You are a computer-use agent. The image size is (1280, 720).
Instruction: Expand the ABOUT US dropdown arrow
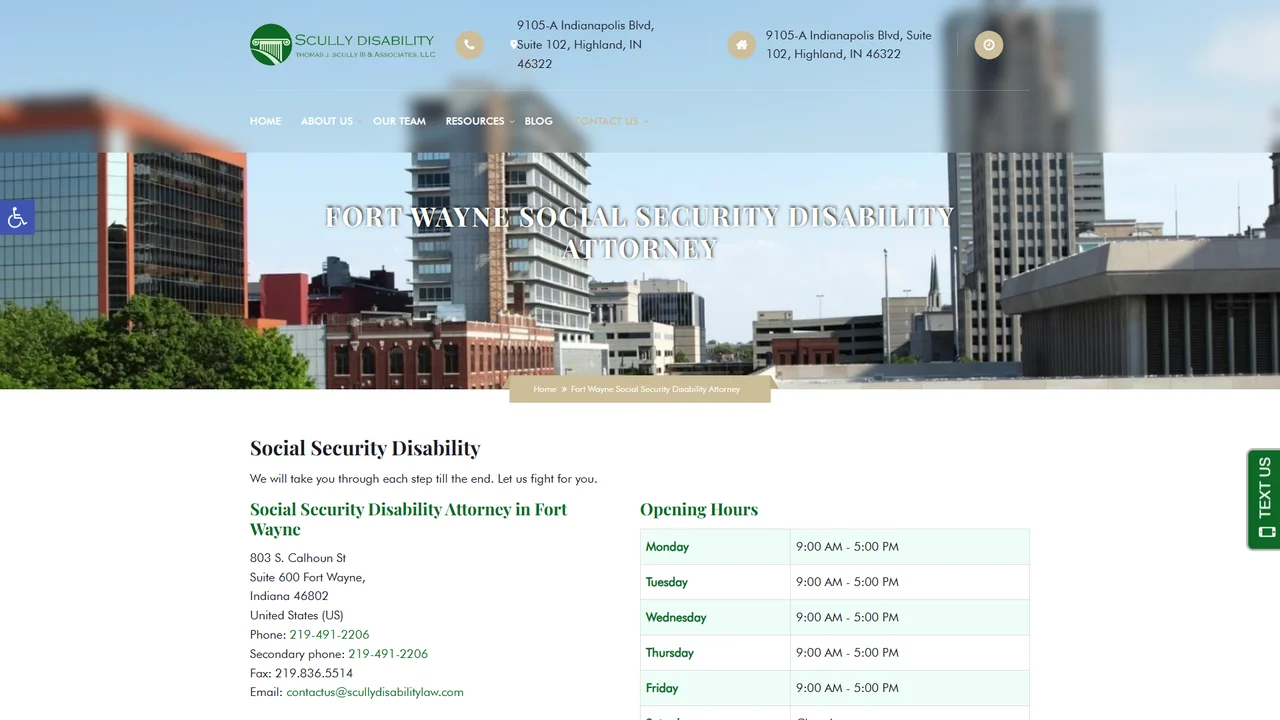point(359,122)
